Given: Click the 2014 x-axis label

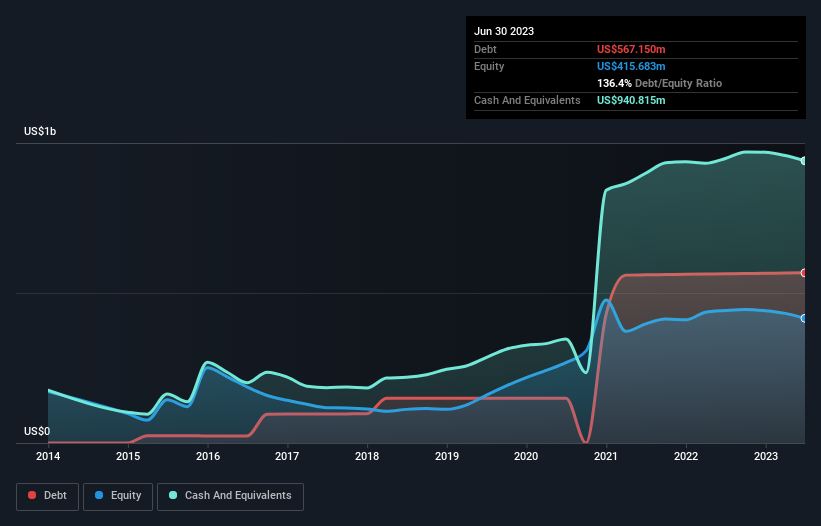Looking at the screenshot, I should pyautogui.click(x=48, y=456).
